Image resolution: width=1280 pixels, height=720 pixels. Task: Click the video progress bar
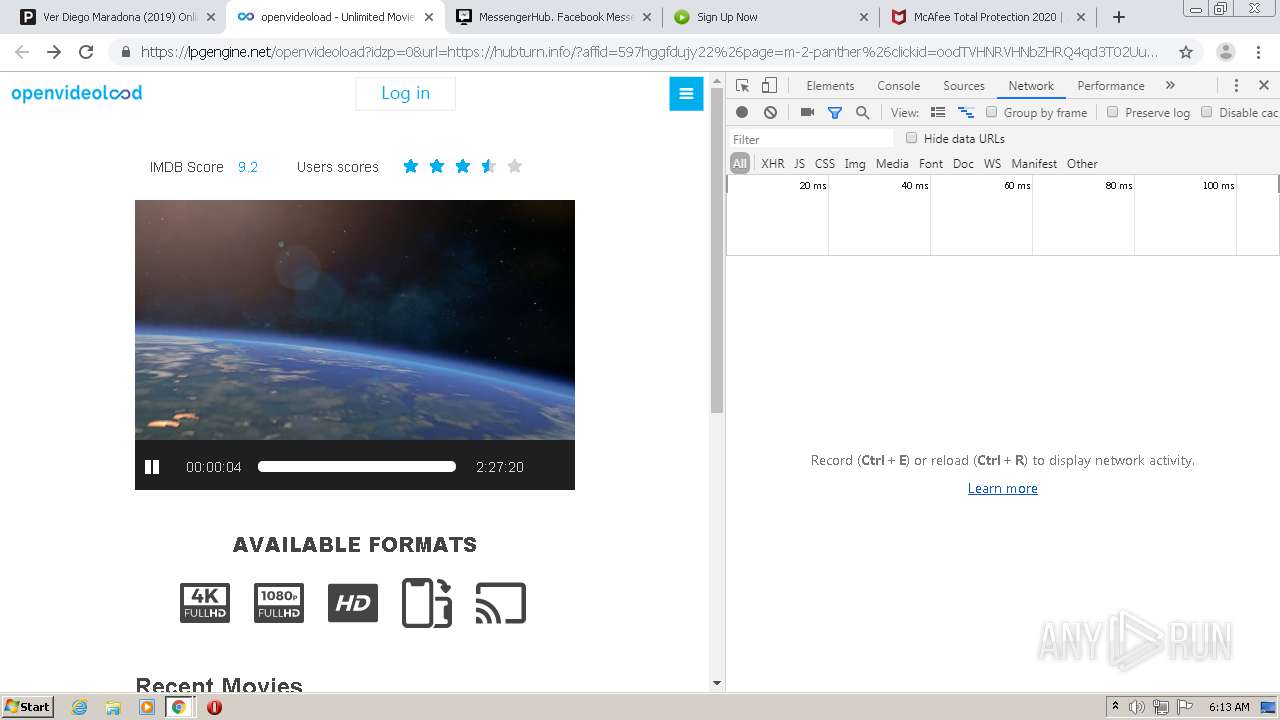click(357, 467)
